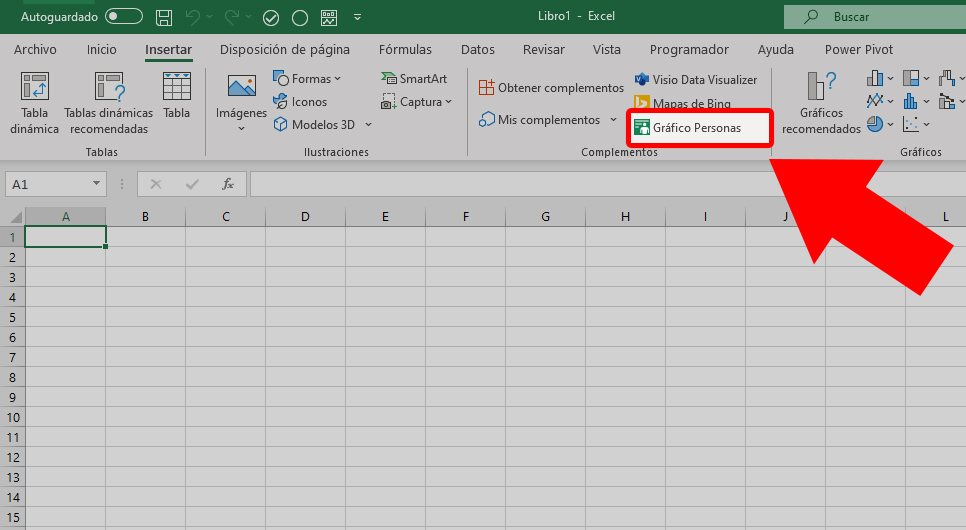Viewport: 966px width, 530px height.
Task: Open the Iconos gallery
Action: click(x=300, y=102)
